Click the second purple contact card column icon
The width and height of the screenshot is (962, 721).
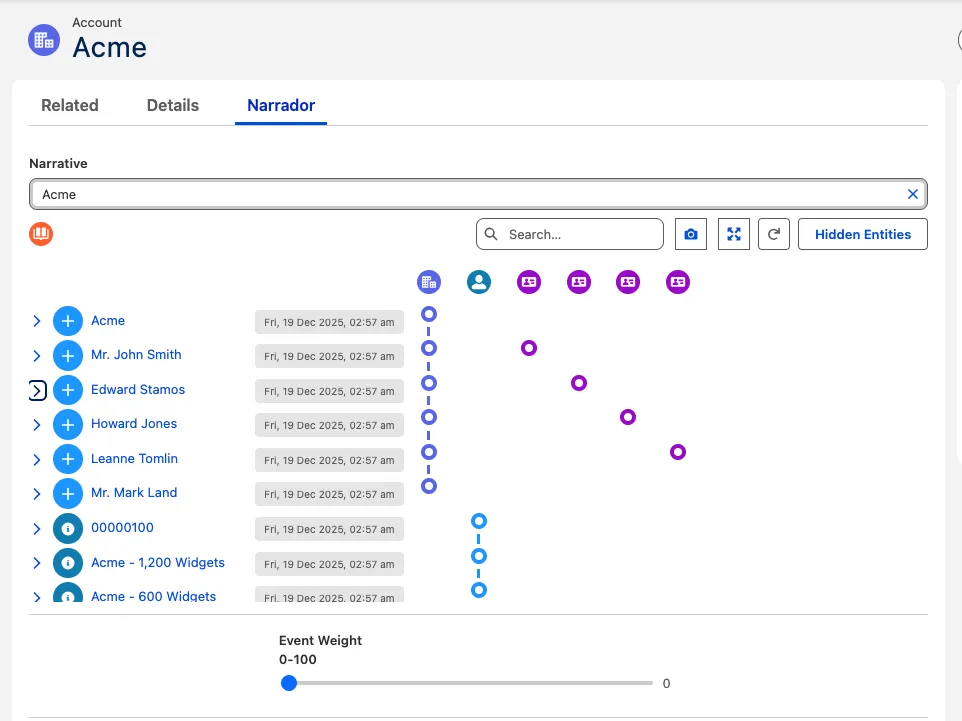coord(579,282)
